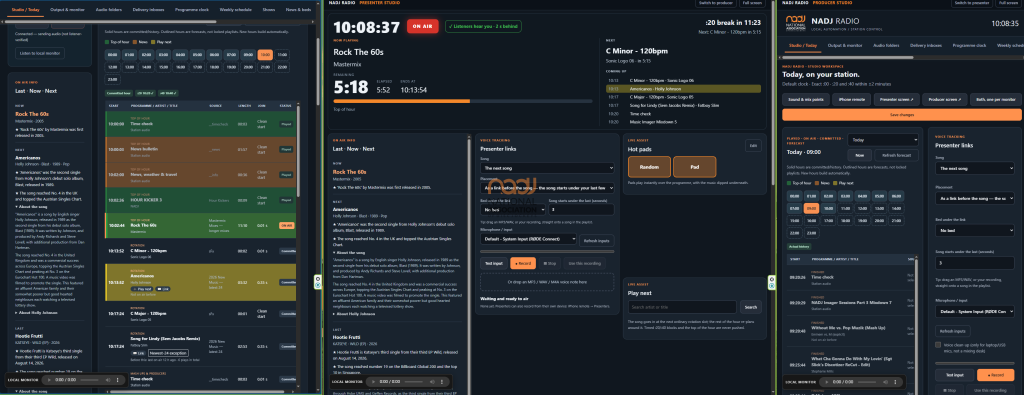Focus the Search artist or title field
Screen dimensions: 1024x395
tap(682, 307)
